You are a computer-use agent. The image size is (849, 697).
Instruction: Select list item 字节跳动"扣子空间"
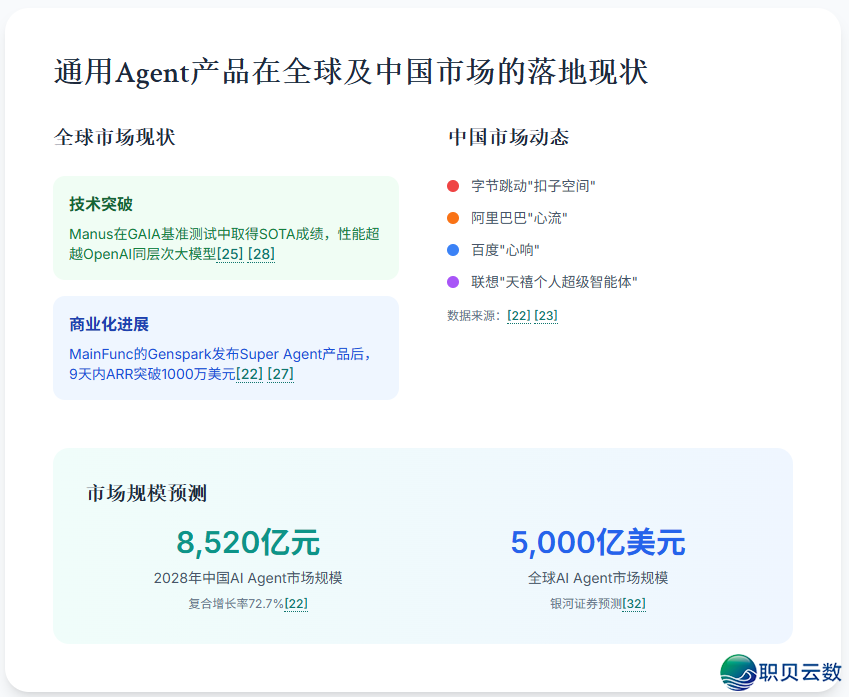533,186
